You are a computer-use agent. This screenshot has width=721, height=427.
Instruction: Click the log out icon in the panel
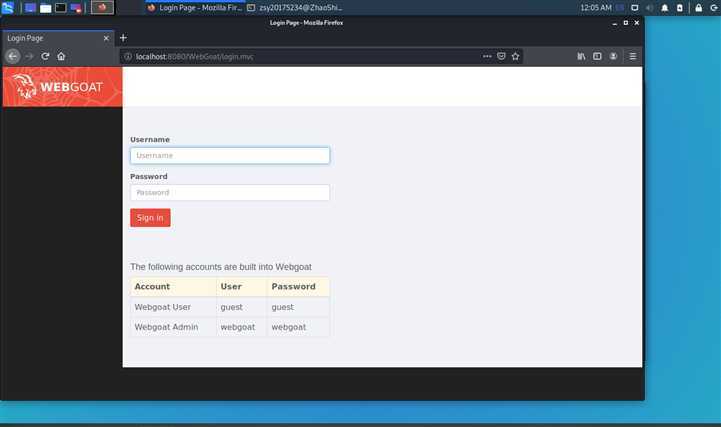click(x=714, y=8)
